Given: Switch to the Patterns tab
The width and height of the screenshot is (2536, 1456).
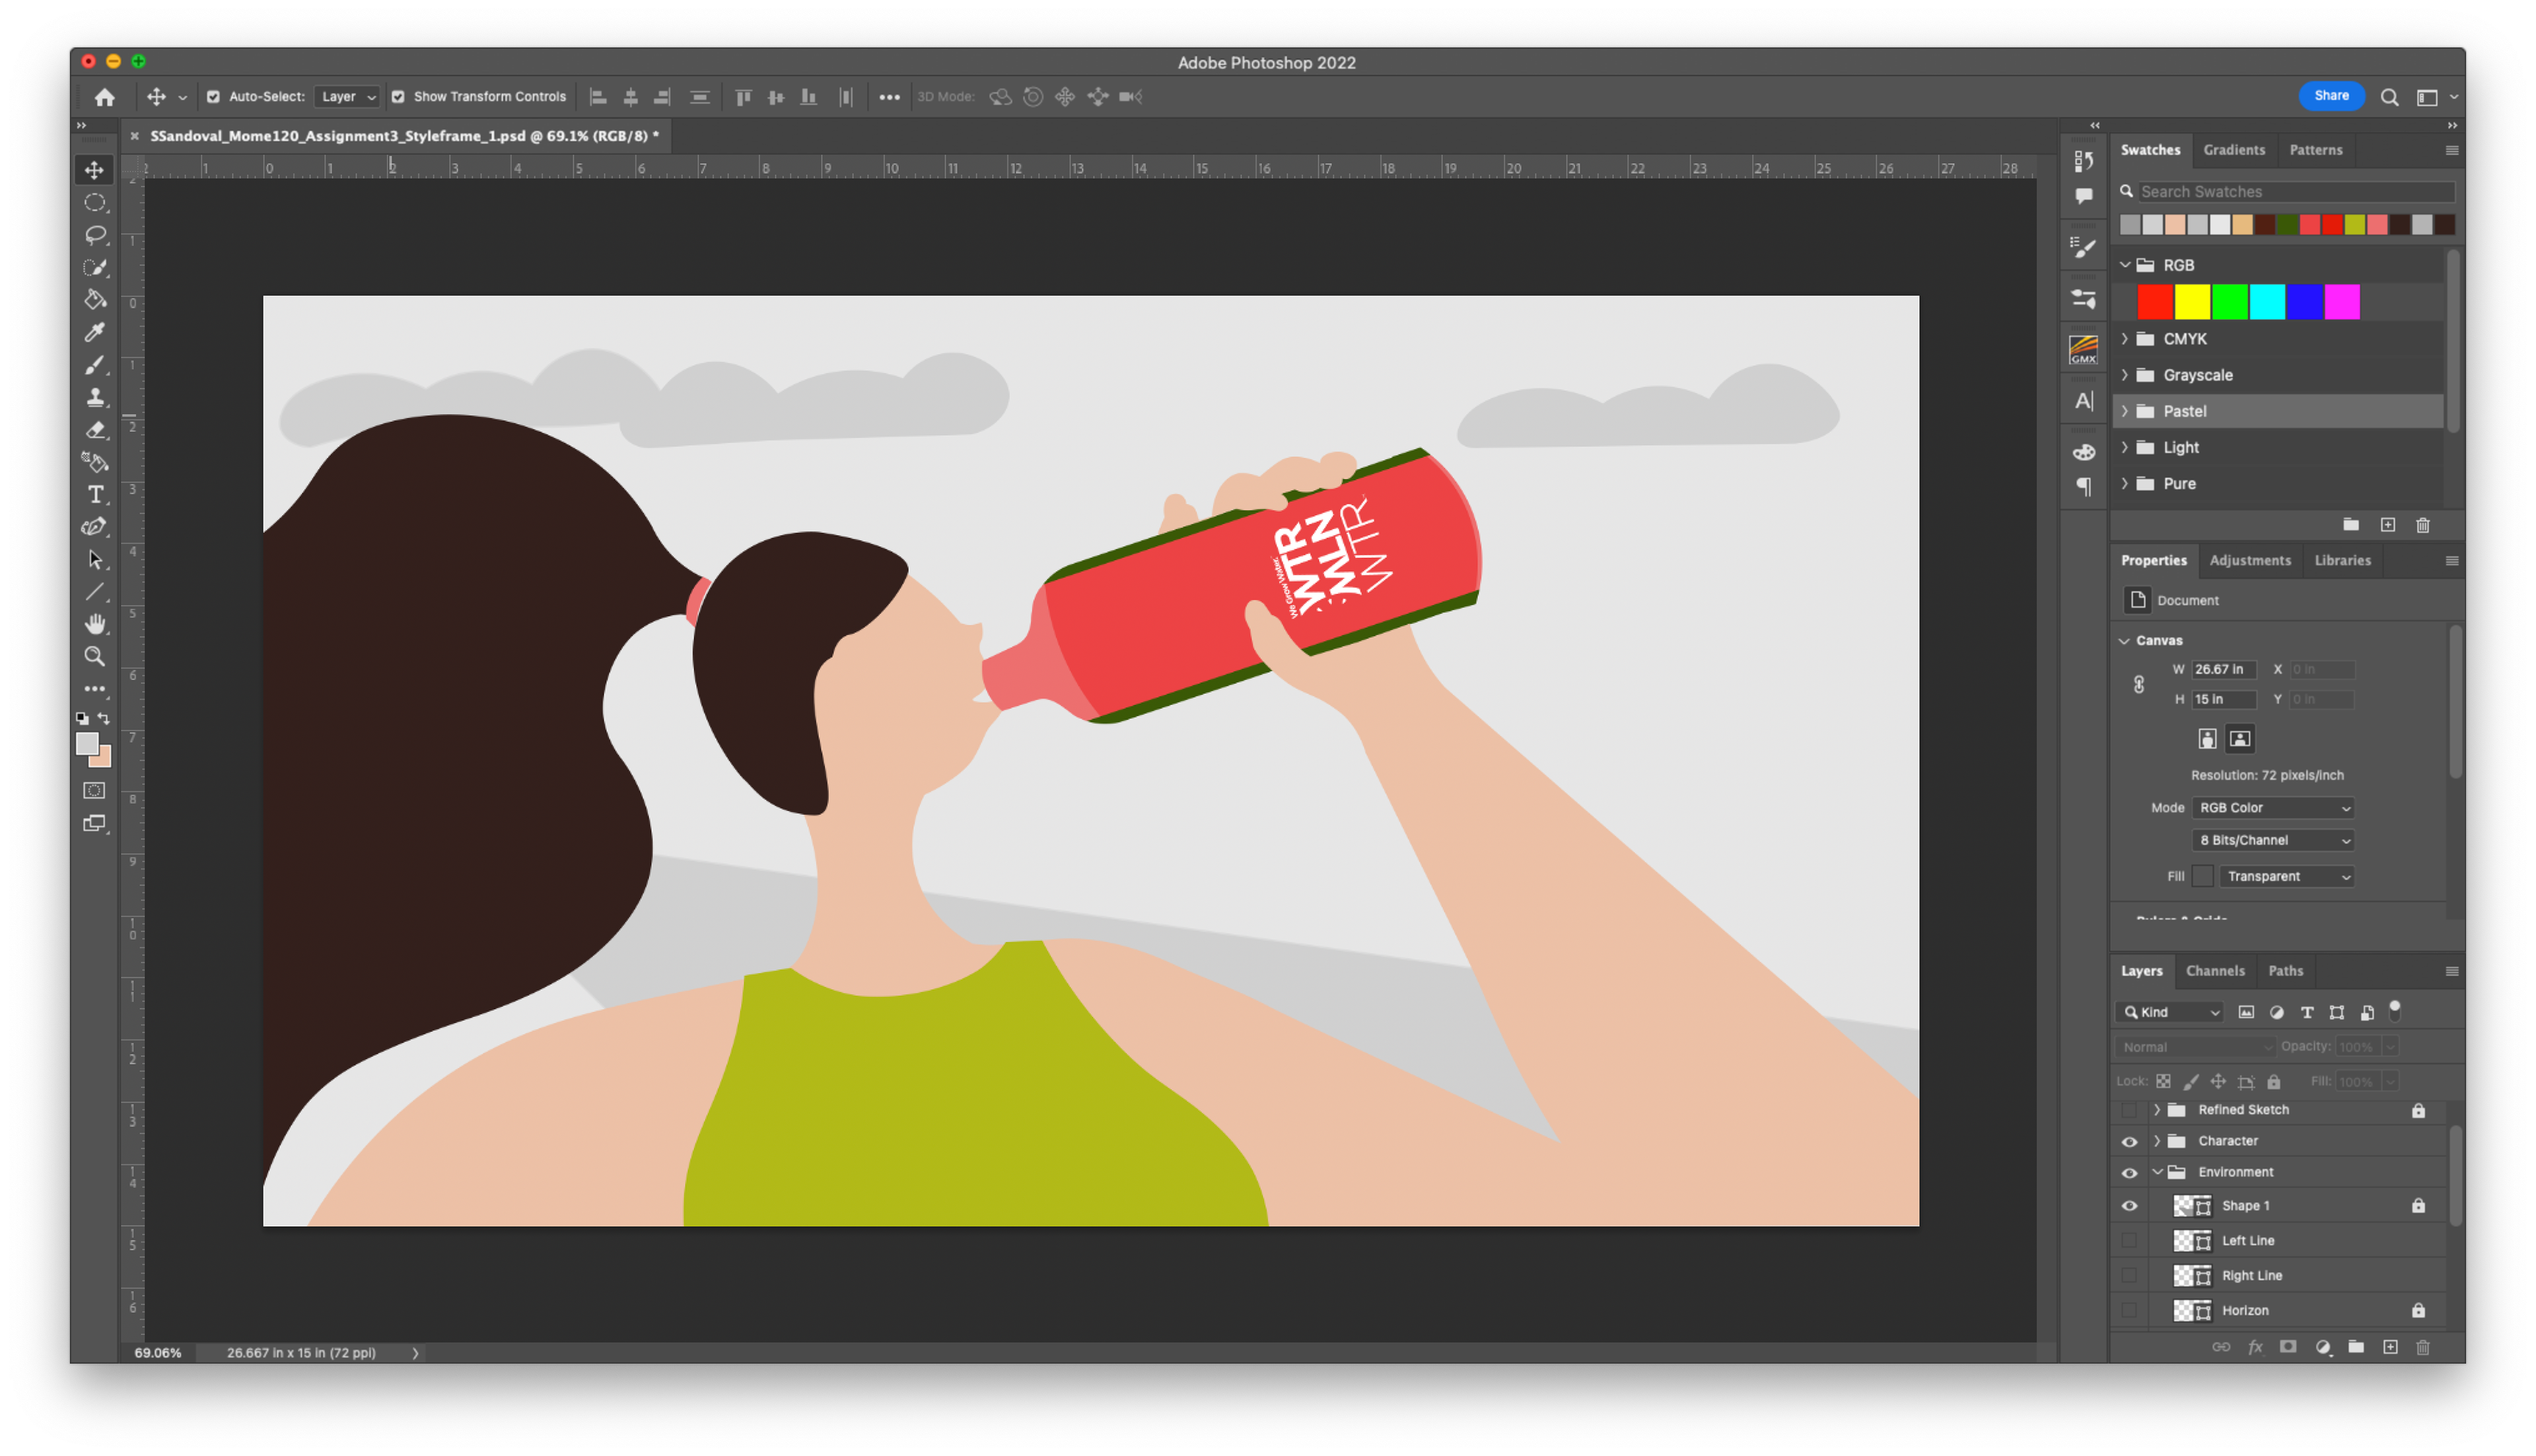Looking at the screenshot, I should pyautogui.click(x=2315, y=150).
